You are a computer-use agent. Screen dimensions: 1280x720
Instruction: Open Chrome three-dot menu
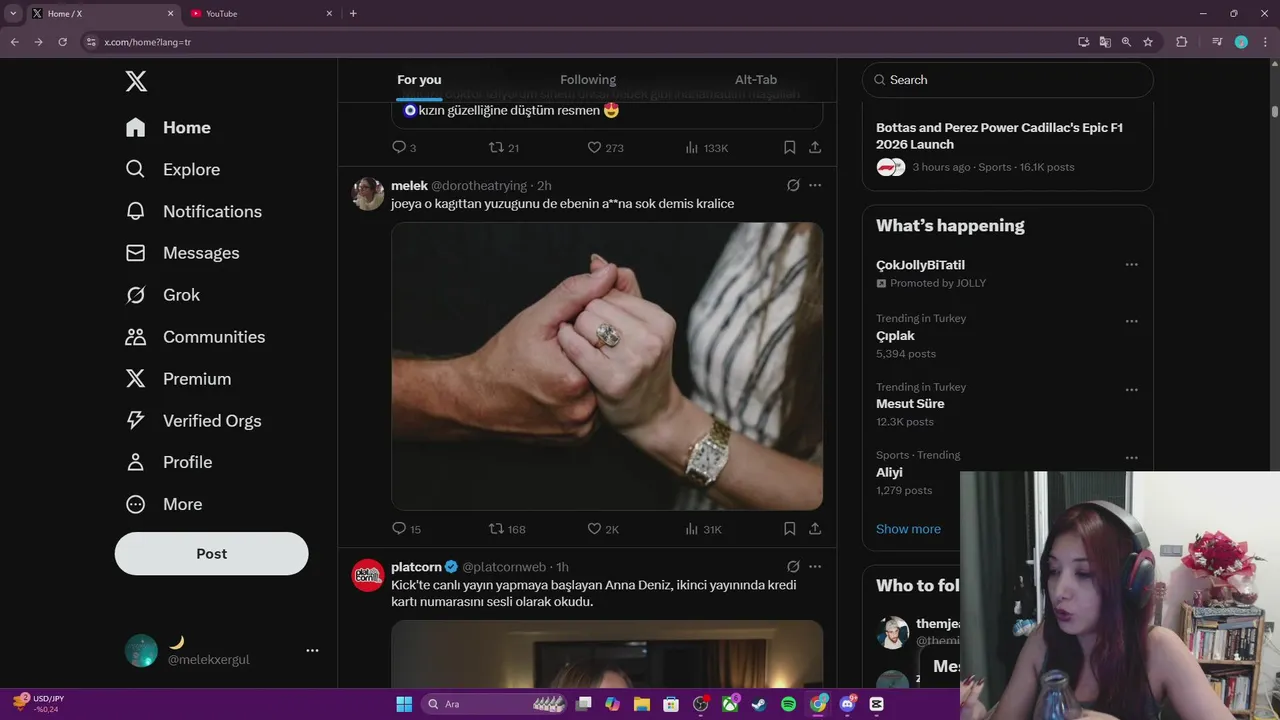click(x=1264, y=42)
